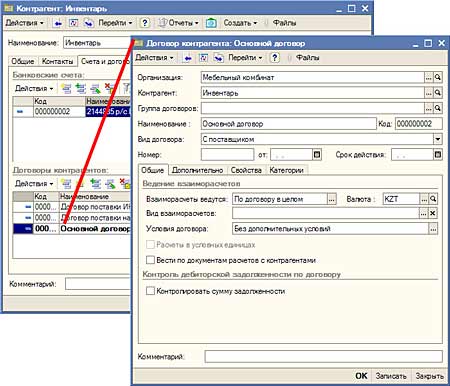Click green-plus copy icon in bank accounts toolbar
This screenshot has height=386, width=450.
pyautogui.click(x=80, y=89)
